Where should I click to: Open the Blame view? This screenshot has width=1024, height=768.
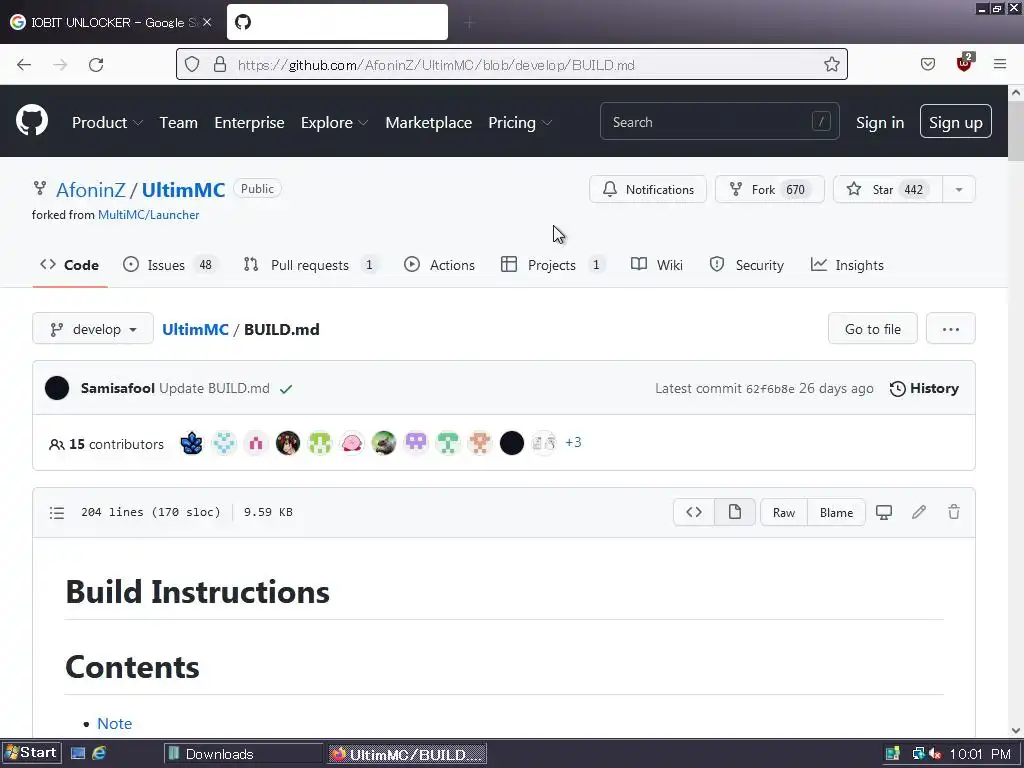(837, 513)
